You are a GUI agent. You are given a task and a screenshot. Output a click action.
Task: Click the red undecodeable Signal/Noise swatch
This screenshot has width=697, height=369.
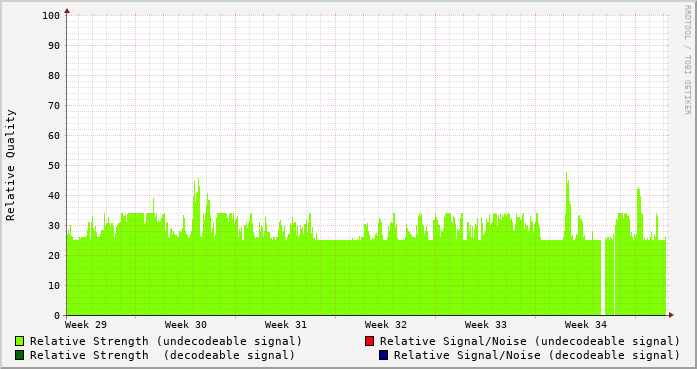click(x=369, y=341)
